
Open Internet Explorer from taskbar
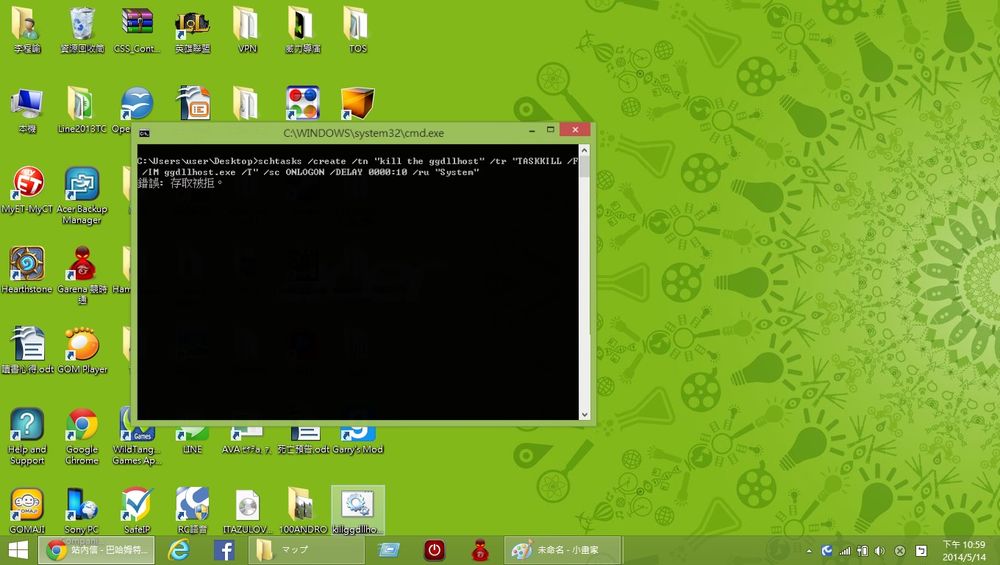(179, 550)
